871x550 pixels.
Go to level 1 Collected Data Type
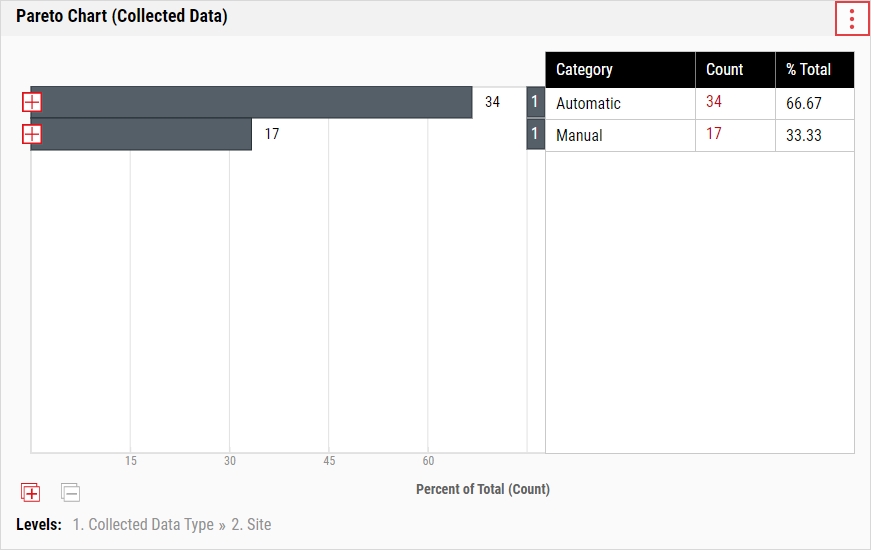[143, 524]
